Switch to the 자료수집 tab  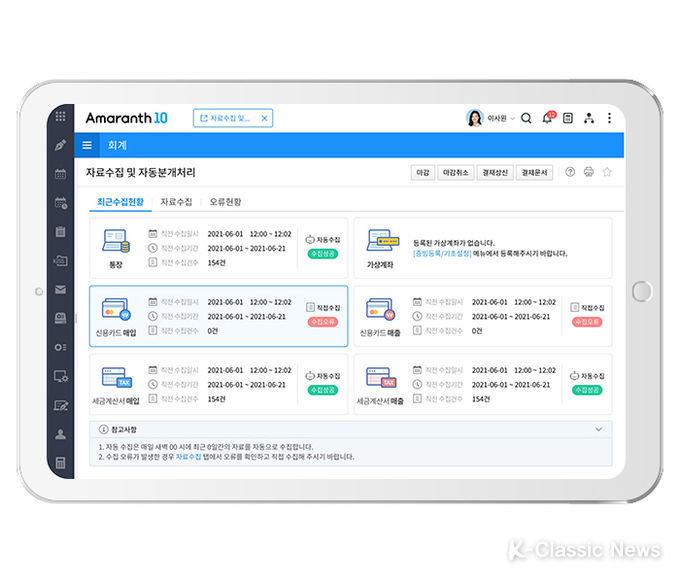(176, 202)
